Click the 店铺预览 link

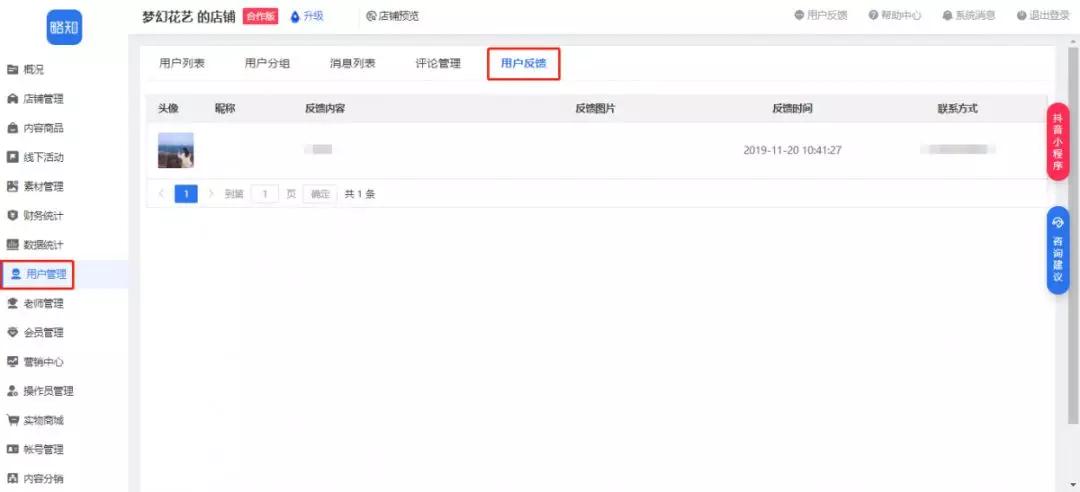pyautogui.click(x=393, y=16)
